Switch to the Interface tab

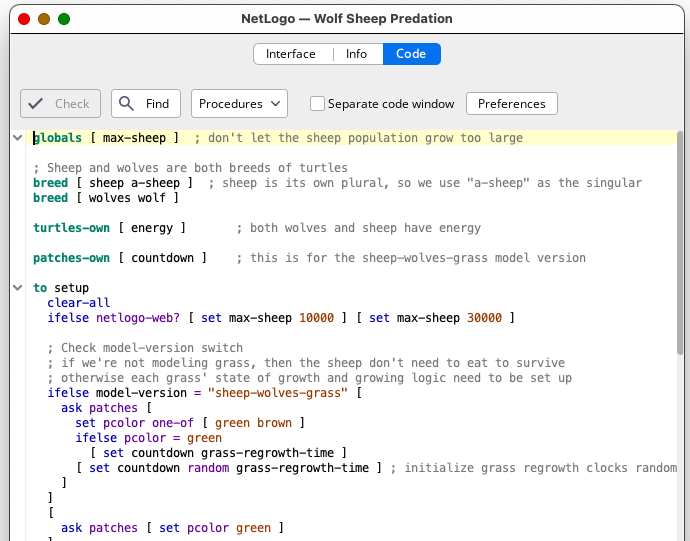(x=290, y=54)
